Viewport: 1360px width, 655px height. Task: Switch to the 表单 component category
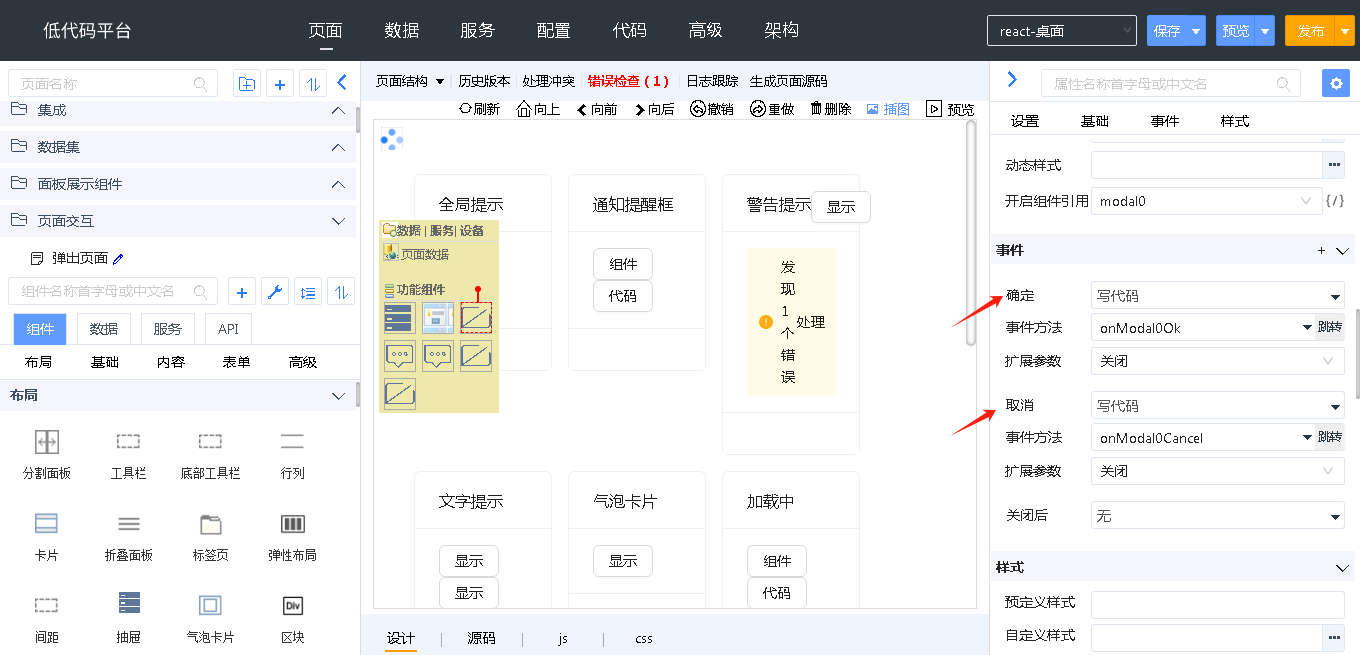point(236,362)
